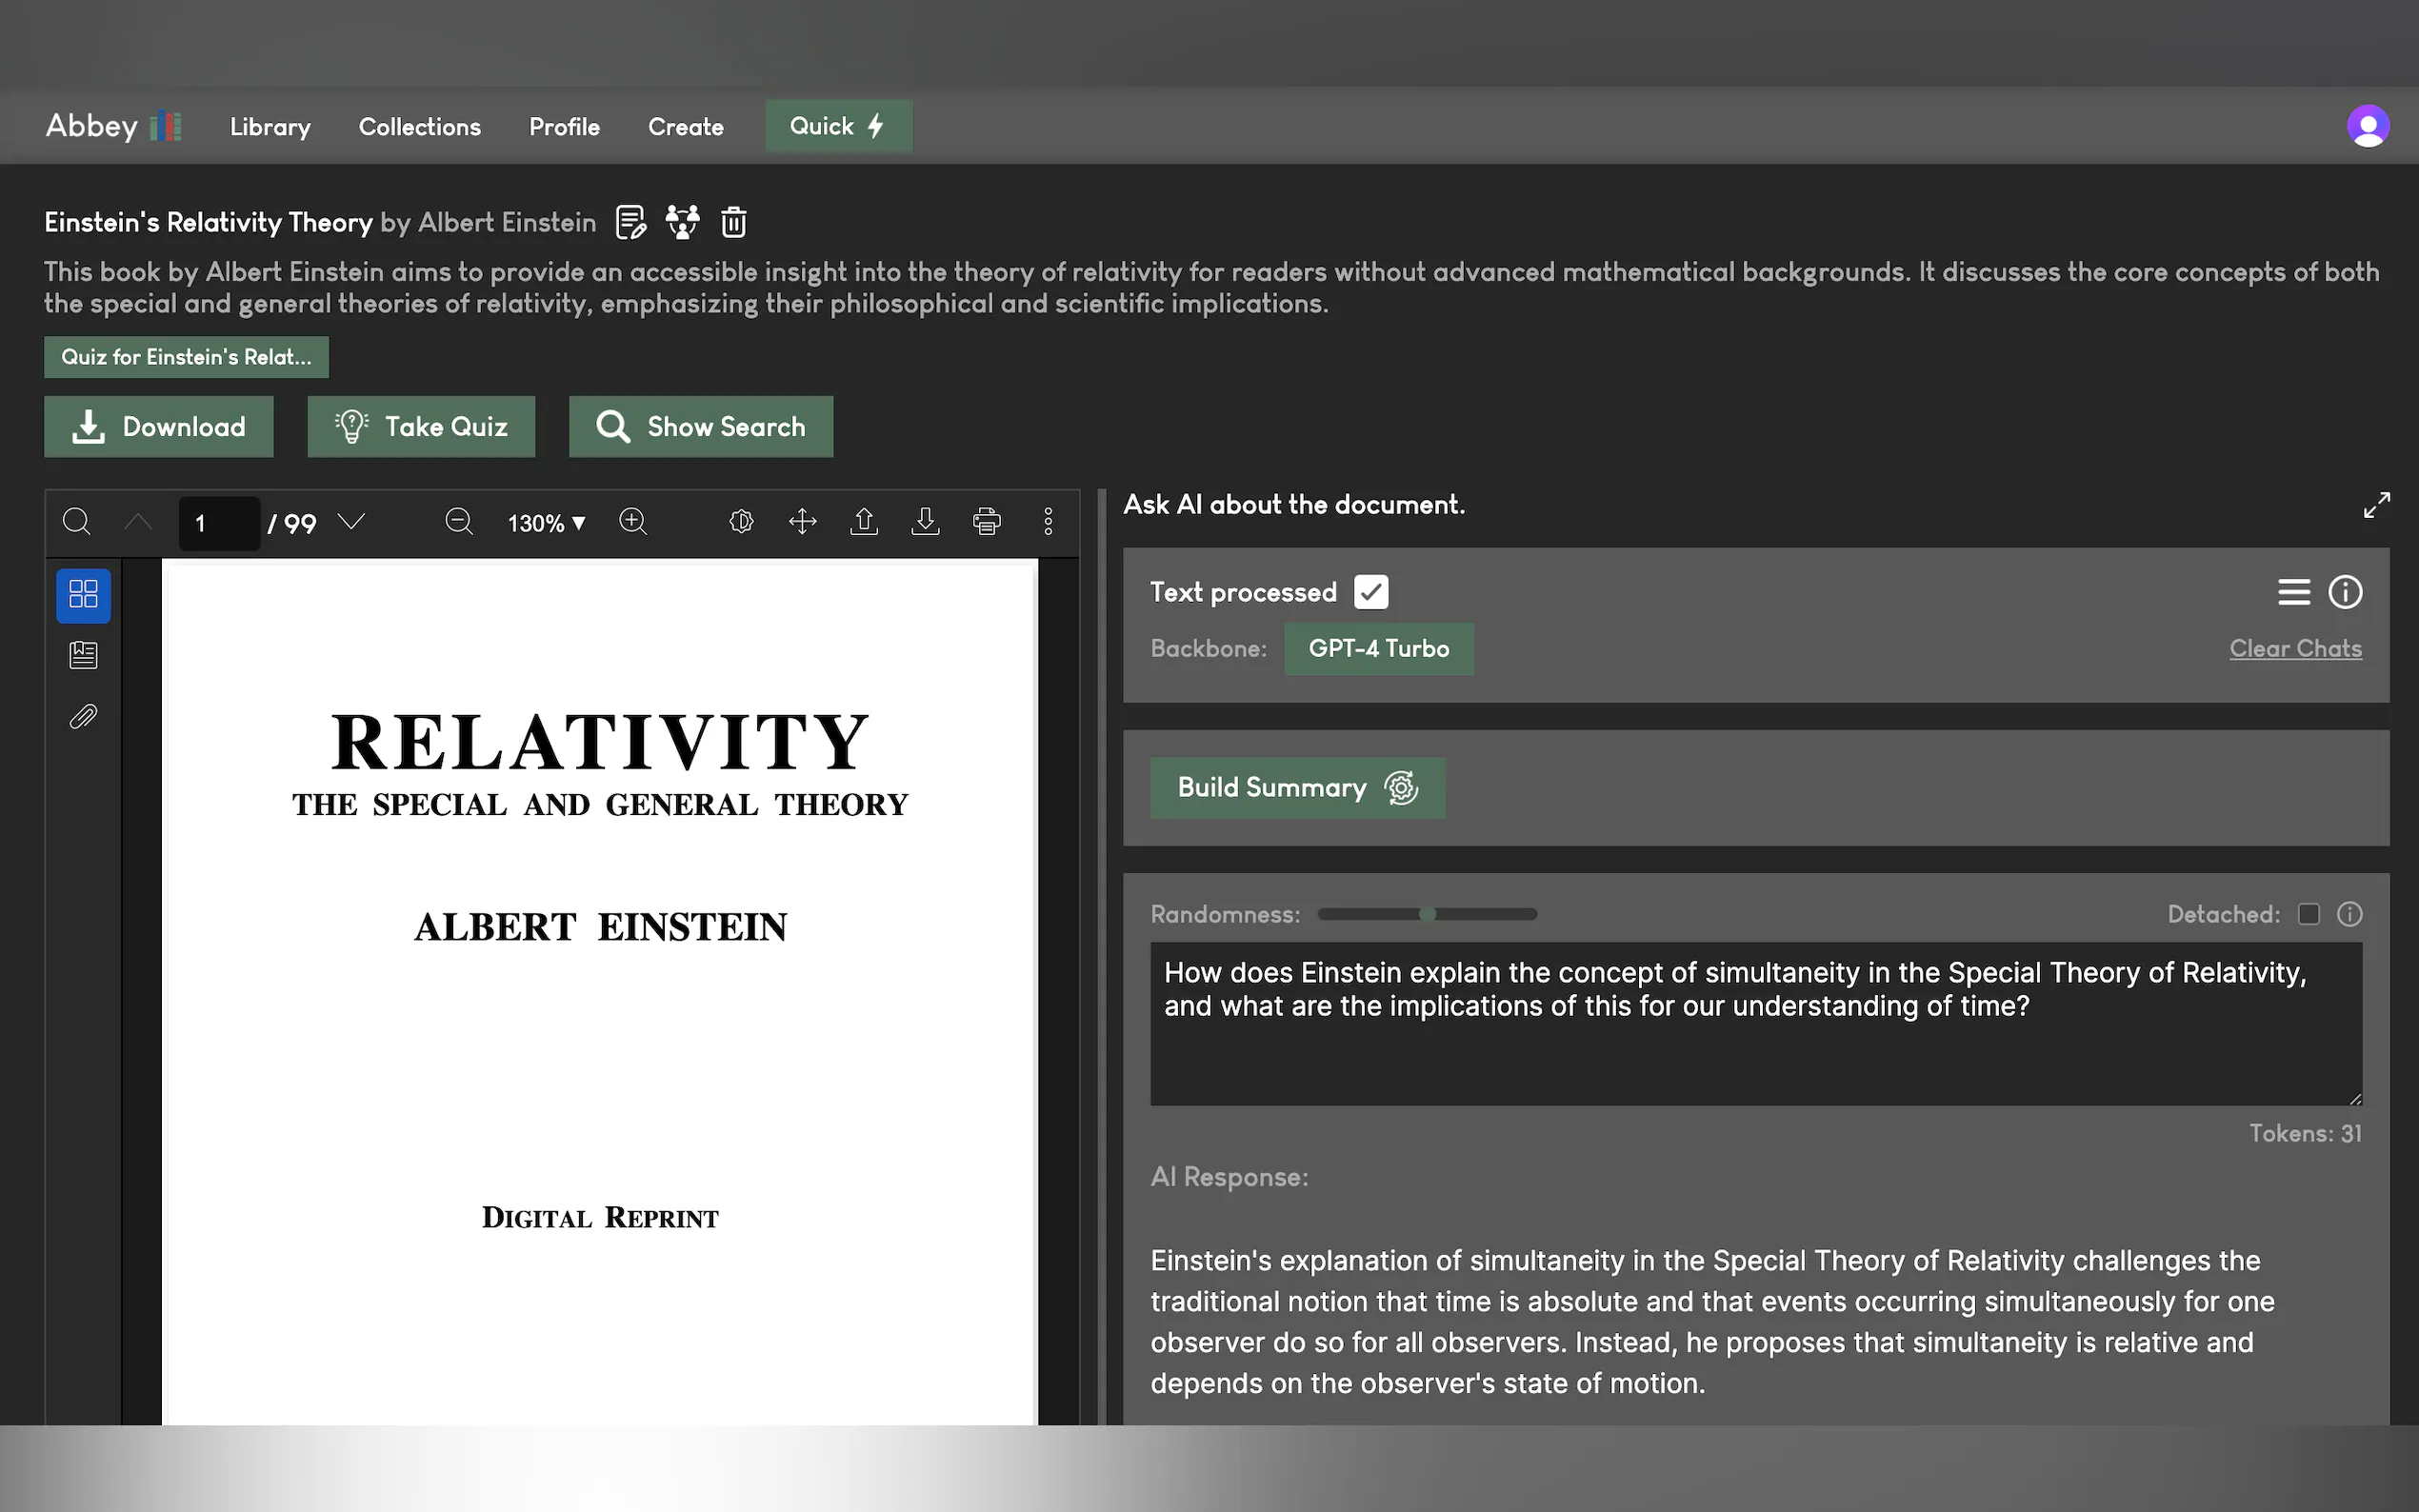
Task: Click the PDF search magnifier icon
Action: tap(77, 521)
